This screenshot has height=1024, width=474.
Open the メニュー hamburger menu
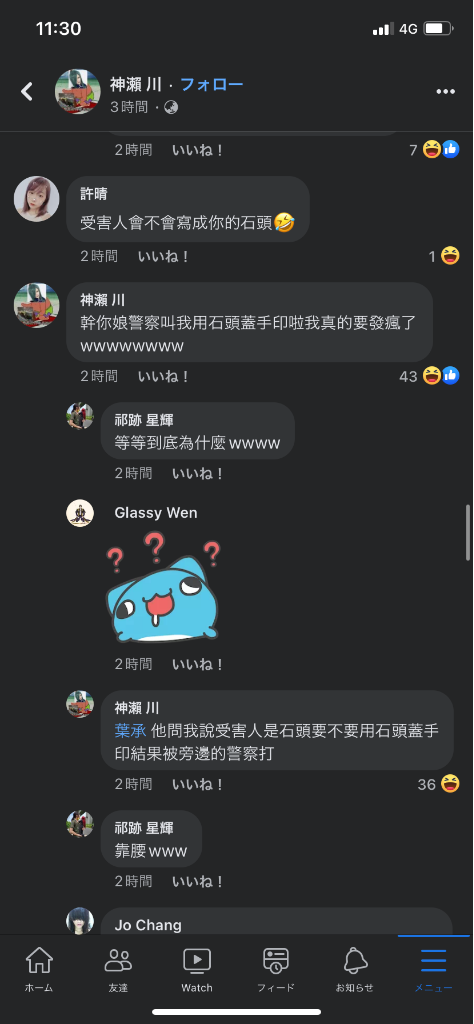pyautogui.click(x=434, y=970)
